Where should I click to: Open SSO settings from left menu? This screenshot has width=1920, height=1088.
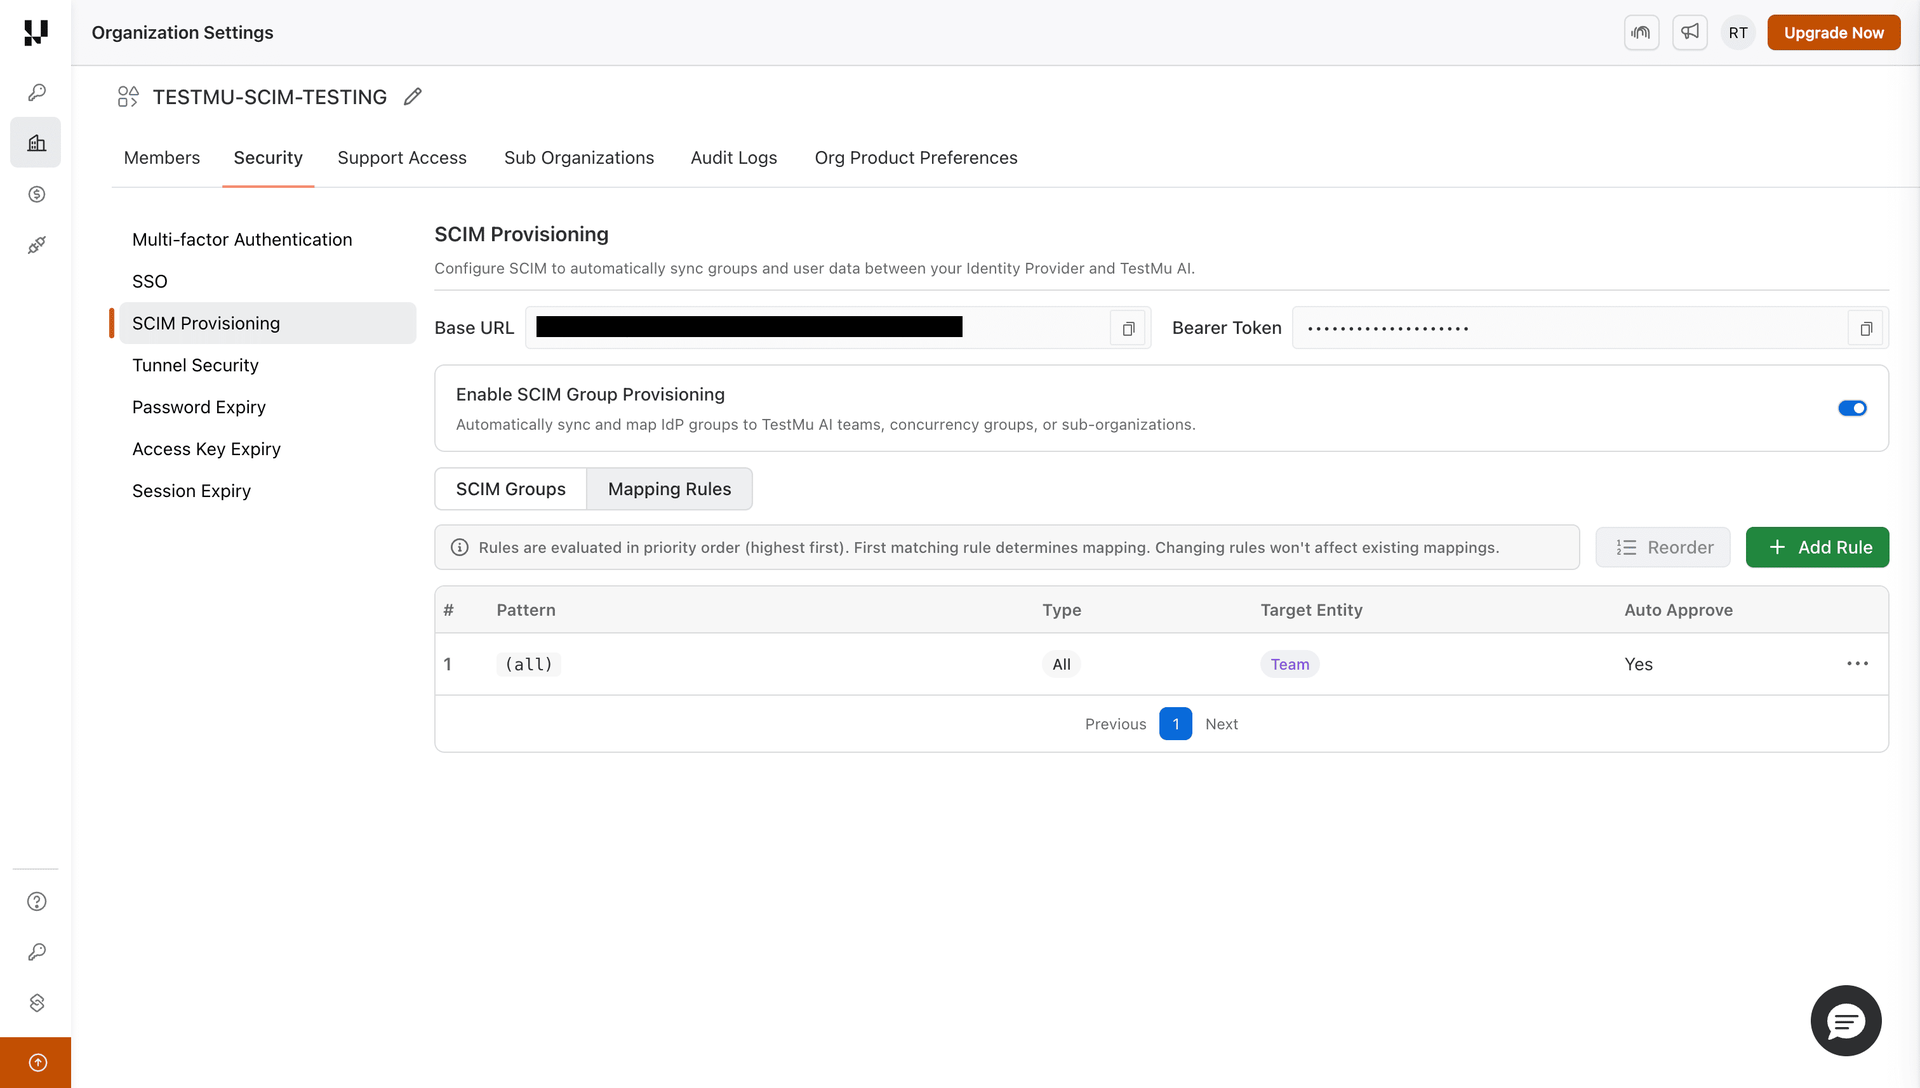tap(149, 281)
